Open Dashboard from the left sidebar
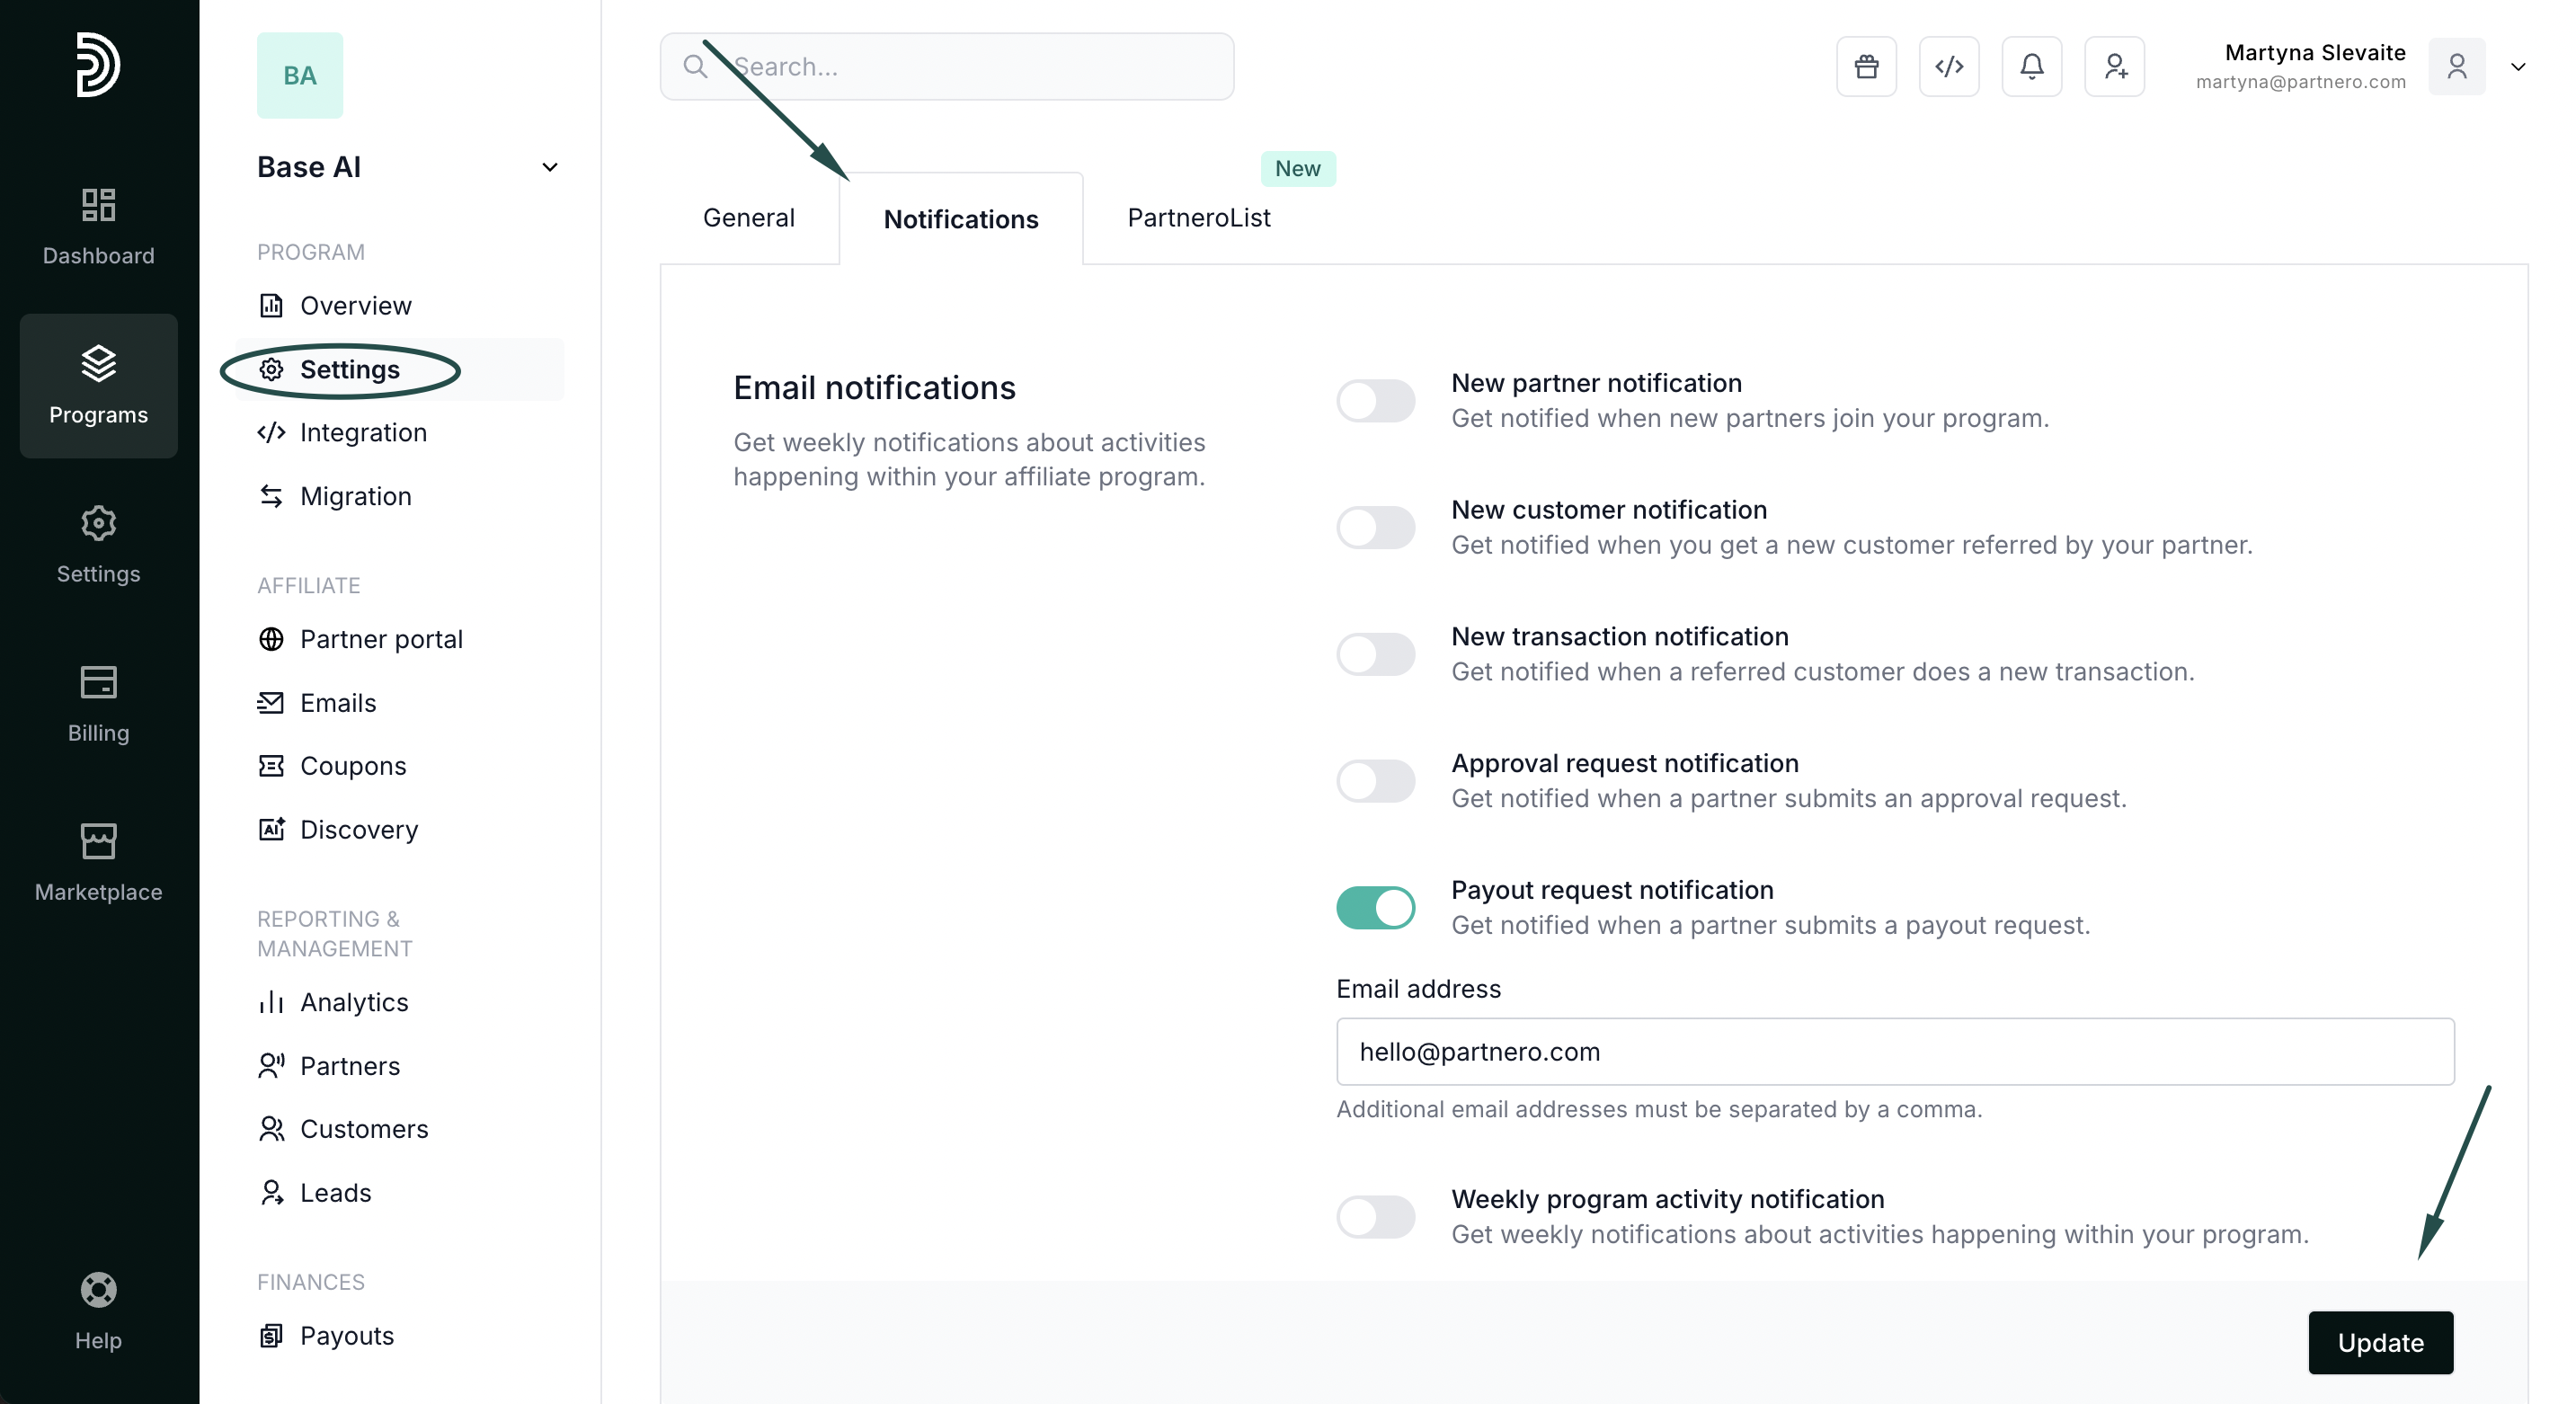Image resolution: width=2576 pixels, height=1404 pixels. click(x=98, y=226)
